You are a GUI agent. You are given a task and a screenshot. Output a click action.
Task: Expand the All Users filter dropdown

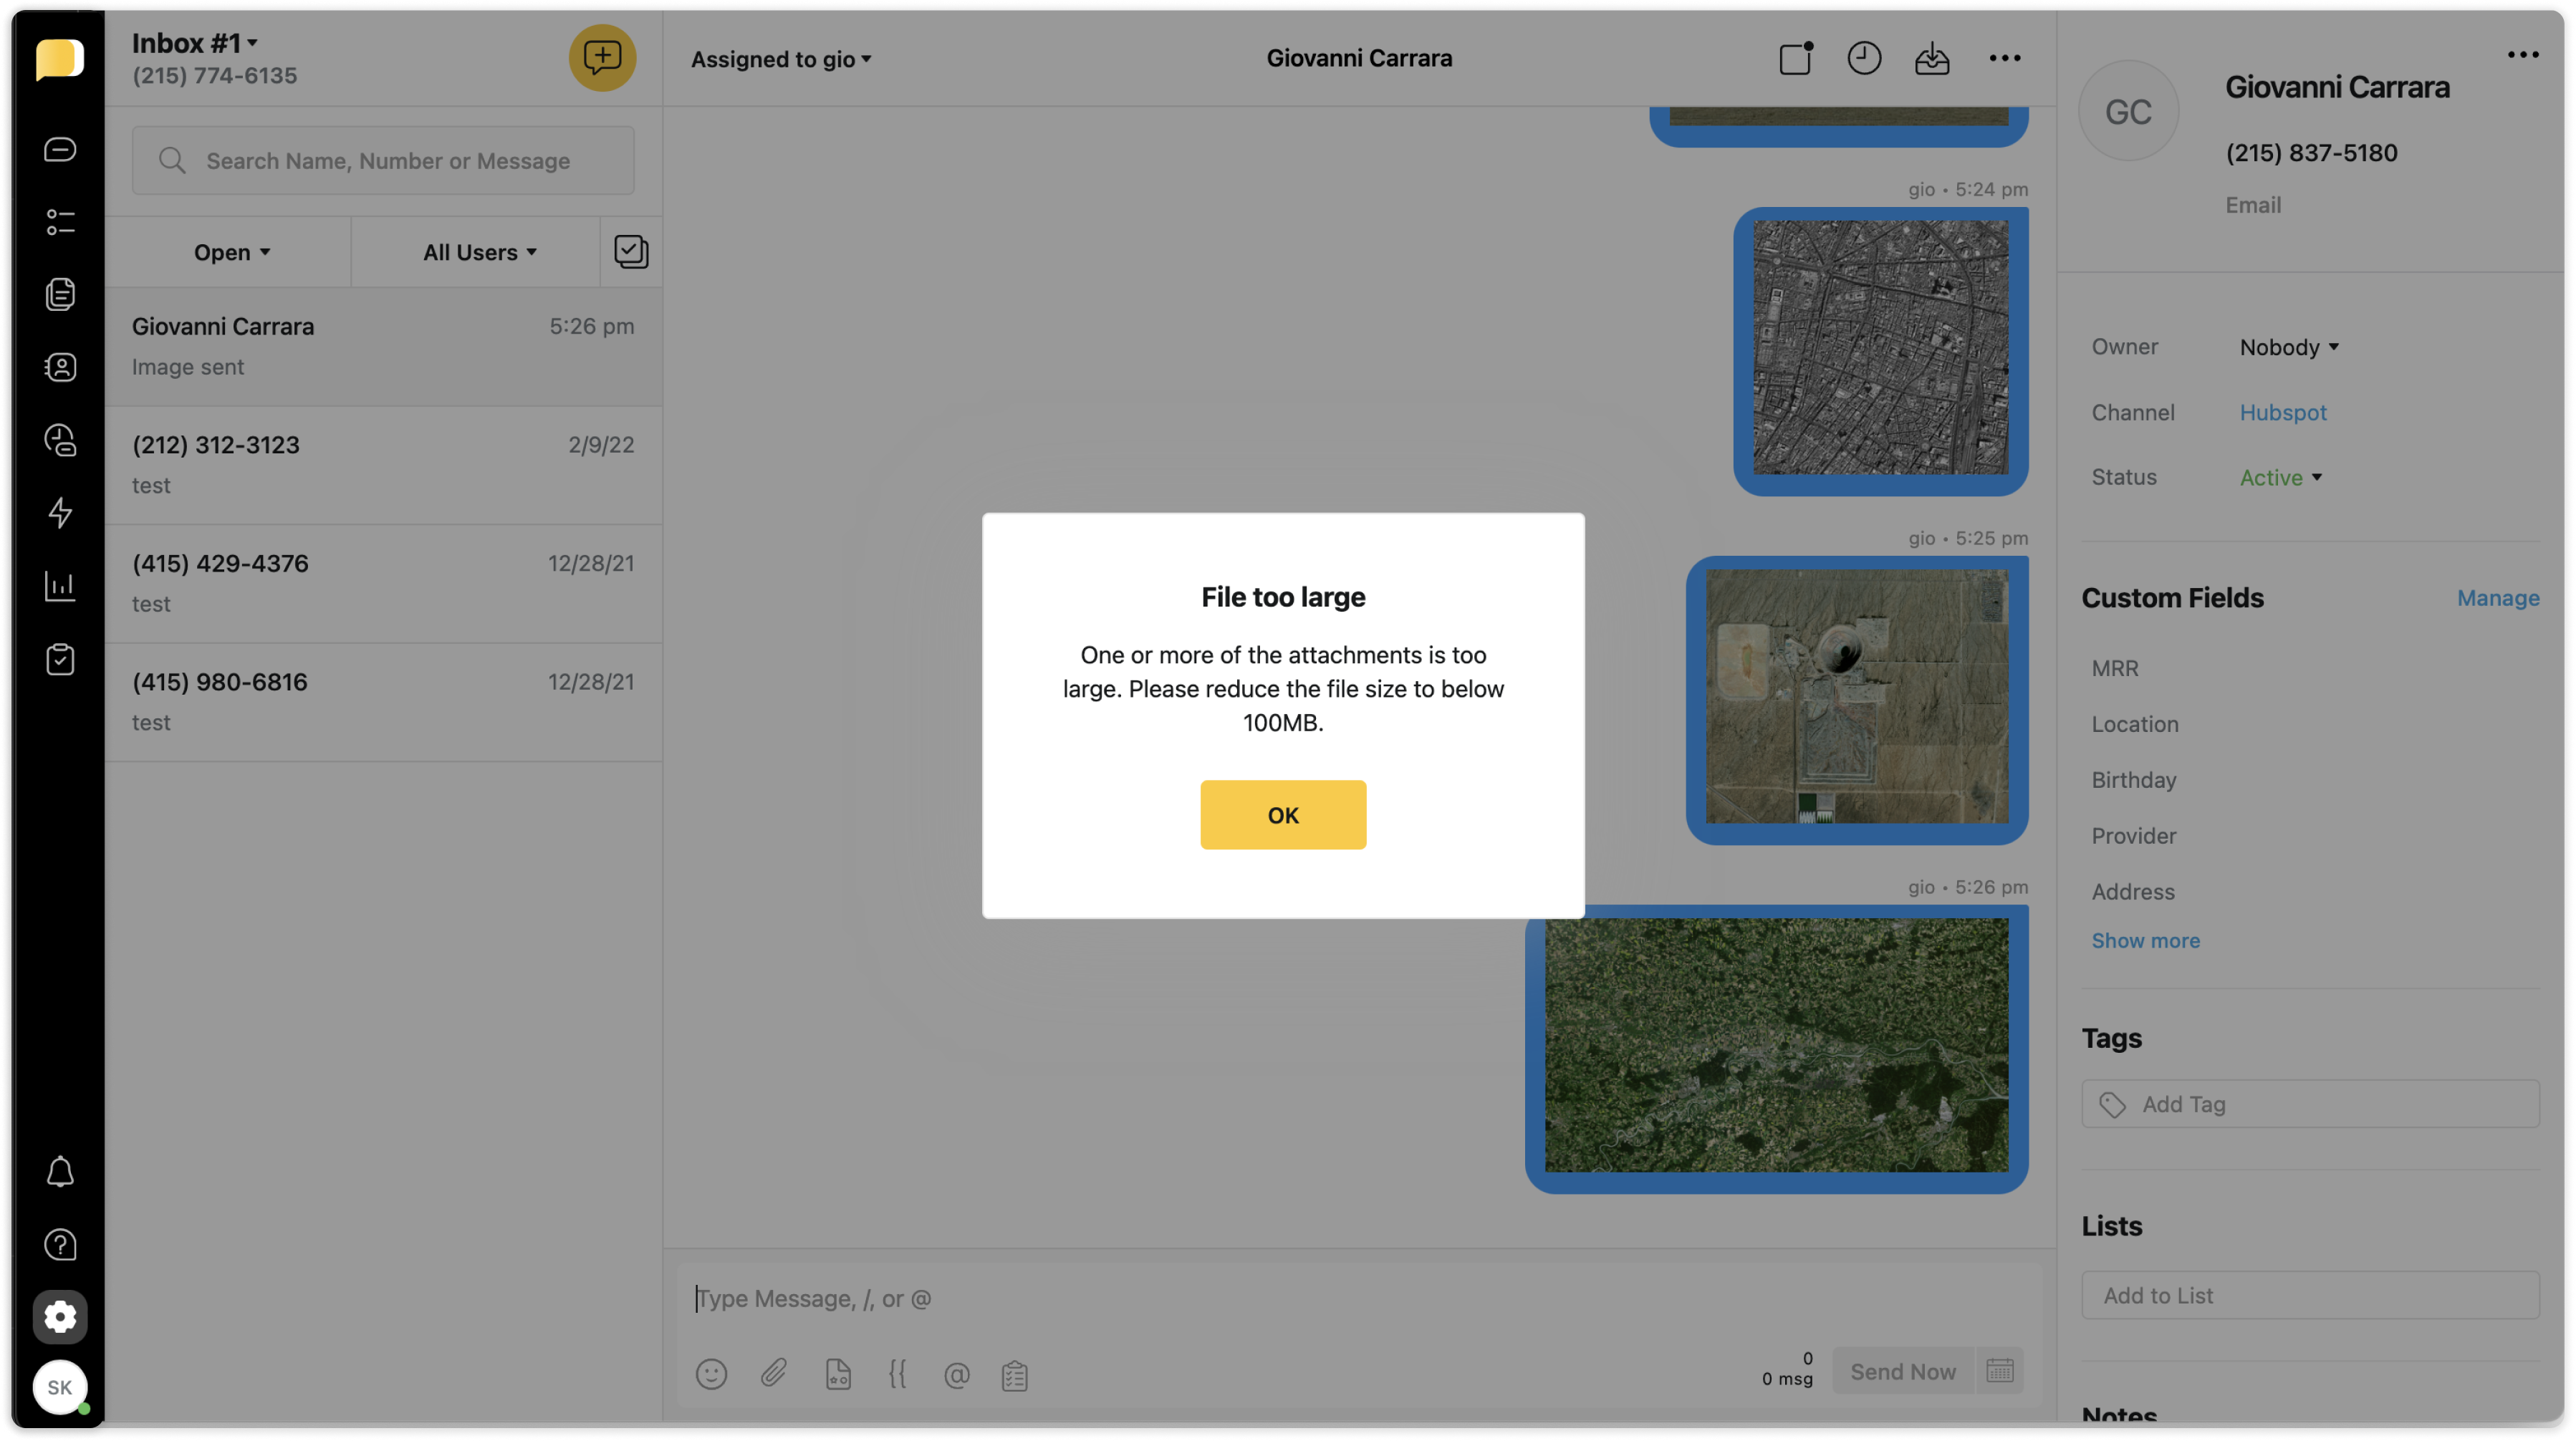(479, 252)
